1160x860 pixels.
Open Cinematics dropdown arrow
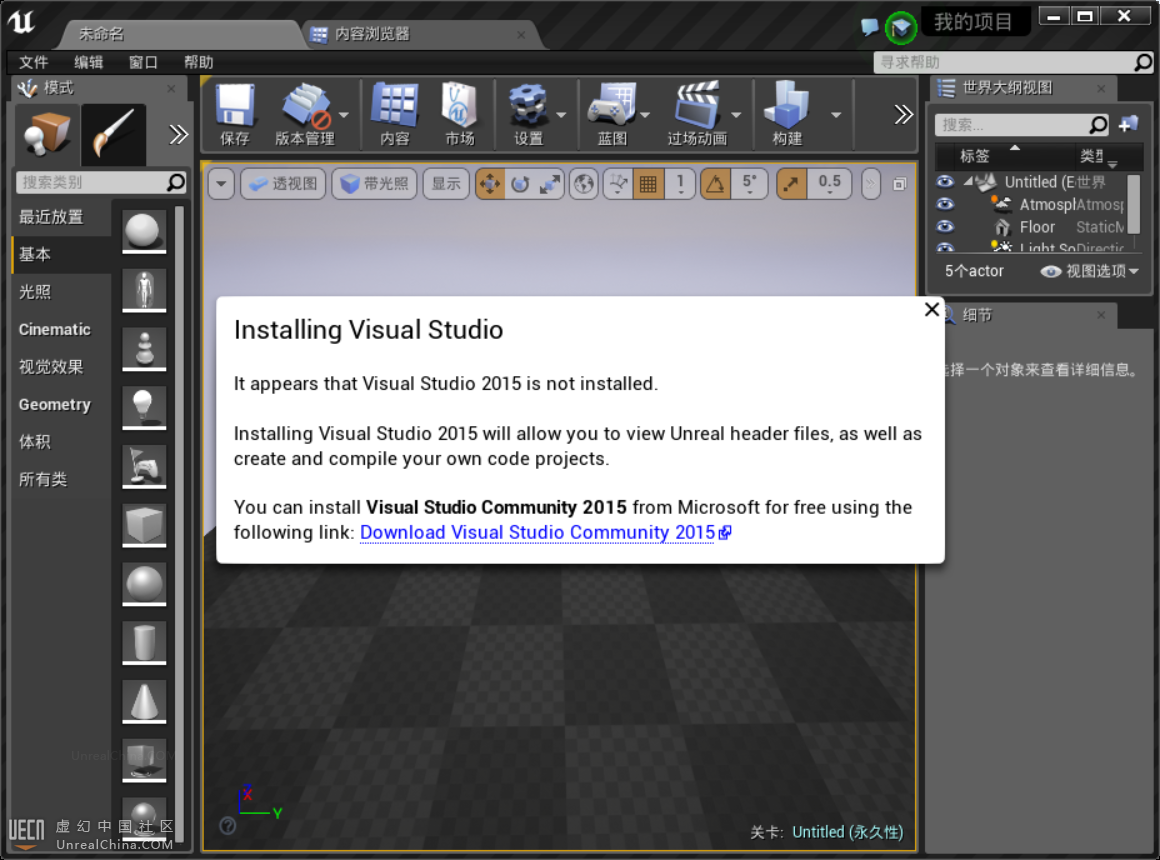point(736,115)
